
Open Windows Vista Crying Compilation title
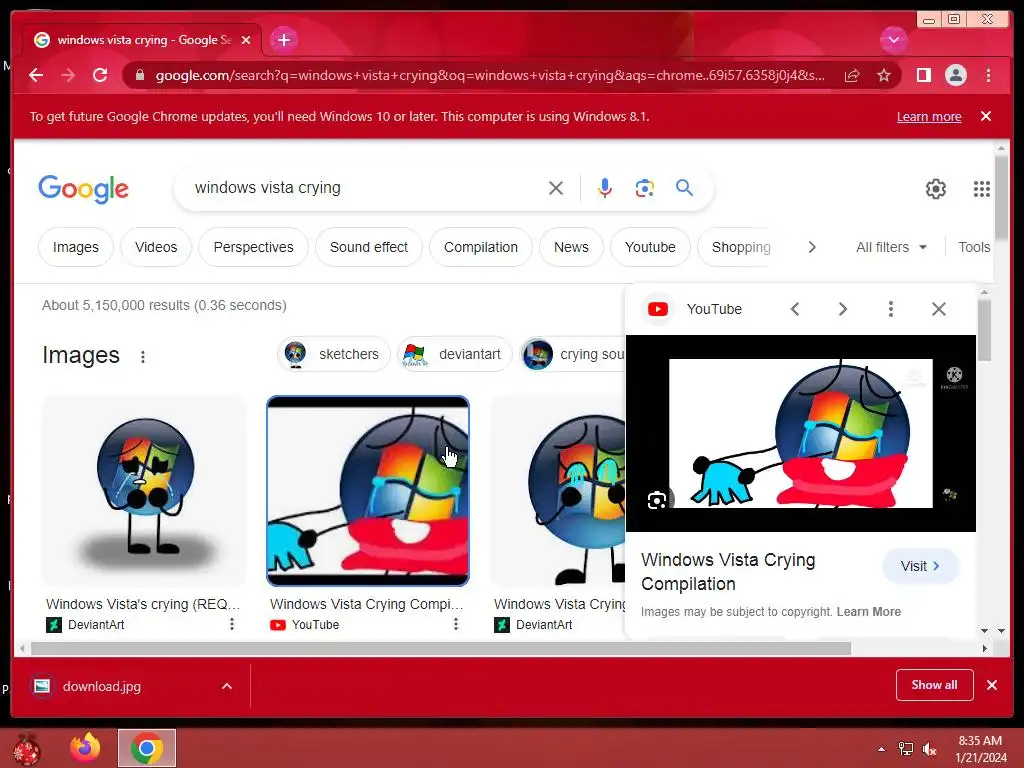click(728, 572)
